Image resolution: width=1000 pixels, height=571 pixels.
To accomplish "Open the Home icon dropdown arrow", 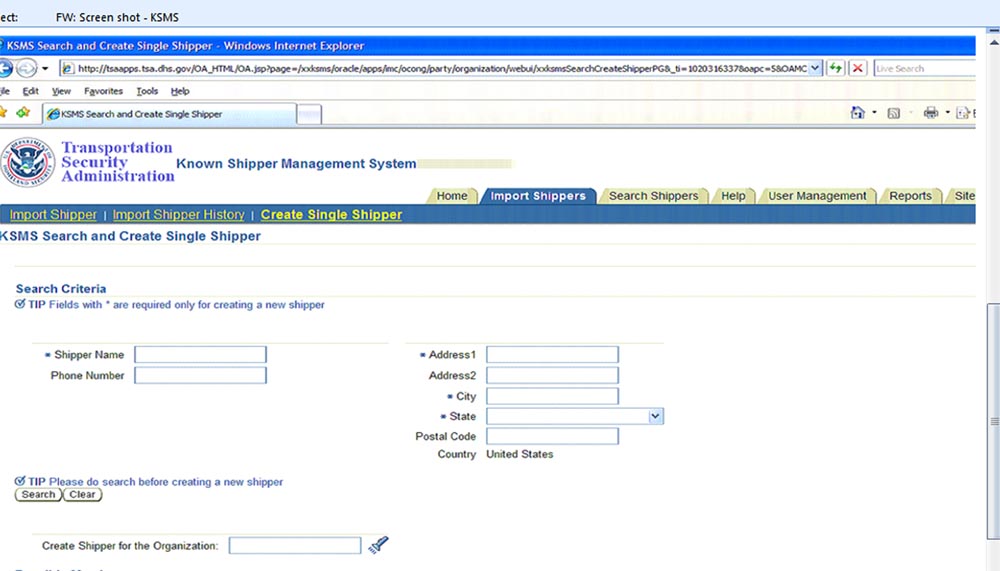I will click(x=874, y=113).
